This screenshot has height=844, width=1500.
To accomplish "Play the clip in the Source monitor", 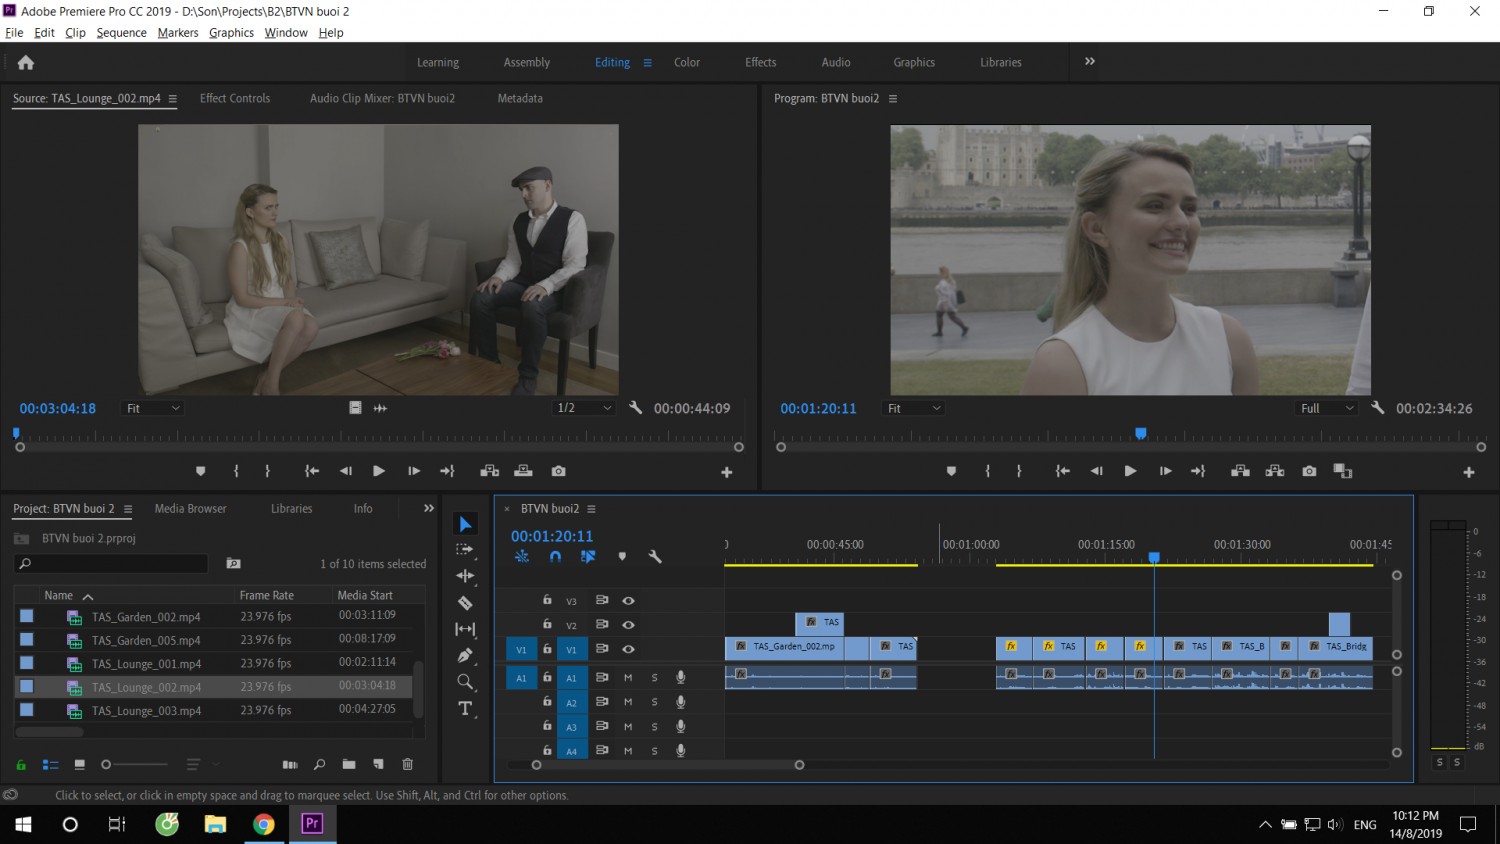I will coord(379,471).
